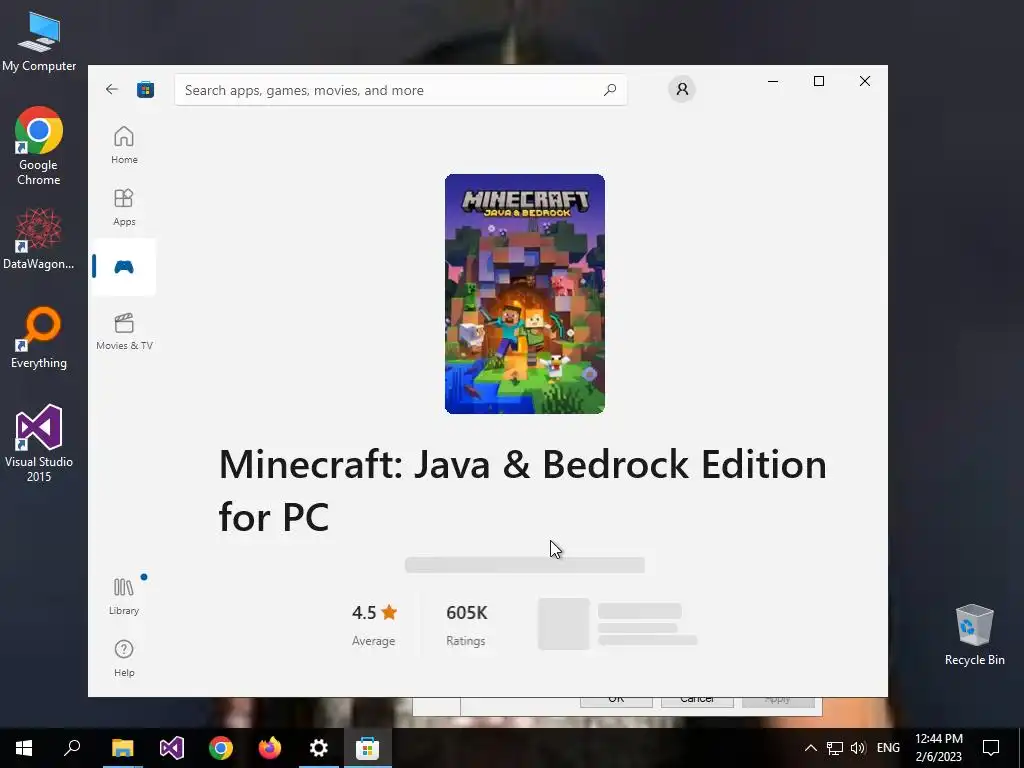Select the Visual Studio 2015 desktop shortcut
The image size is (1024, 768).
click(39, 443)
